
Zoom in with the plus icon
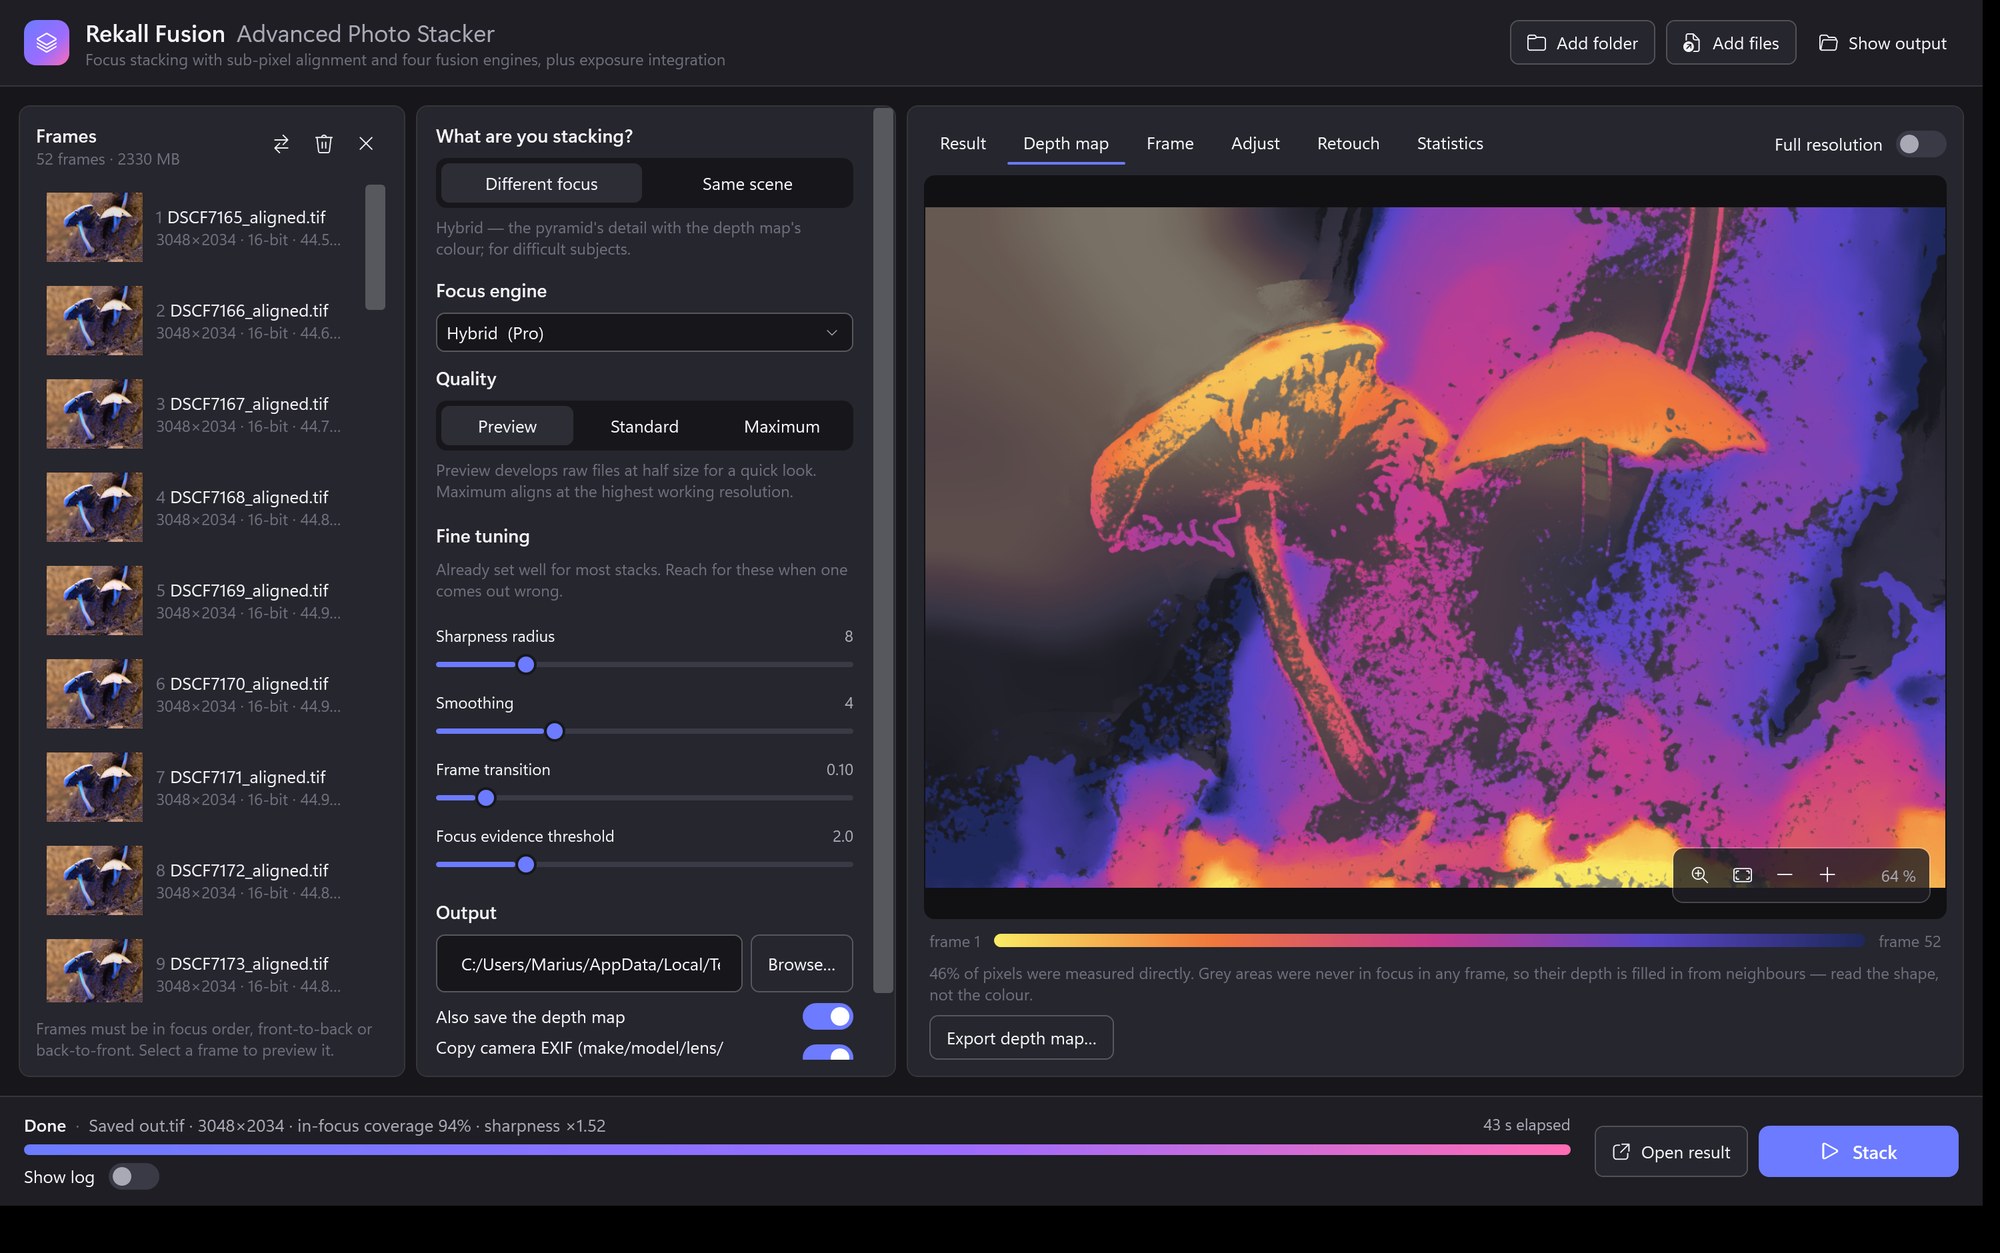1827,875
